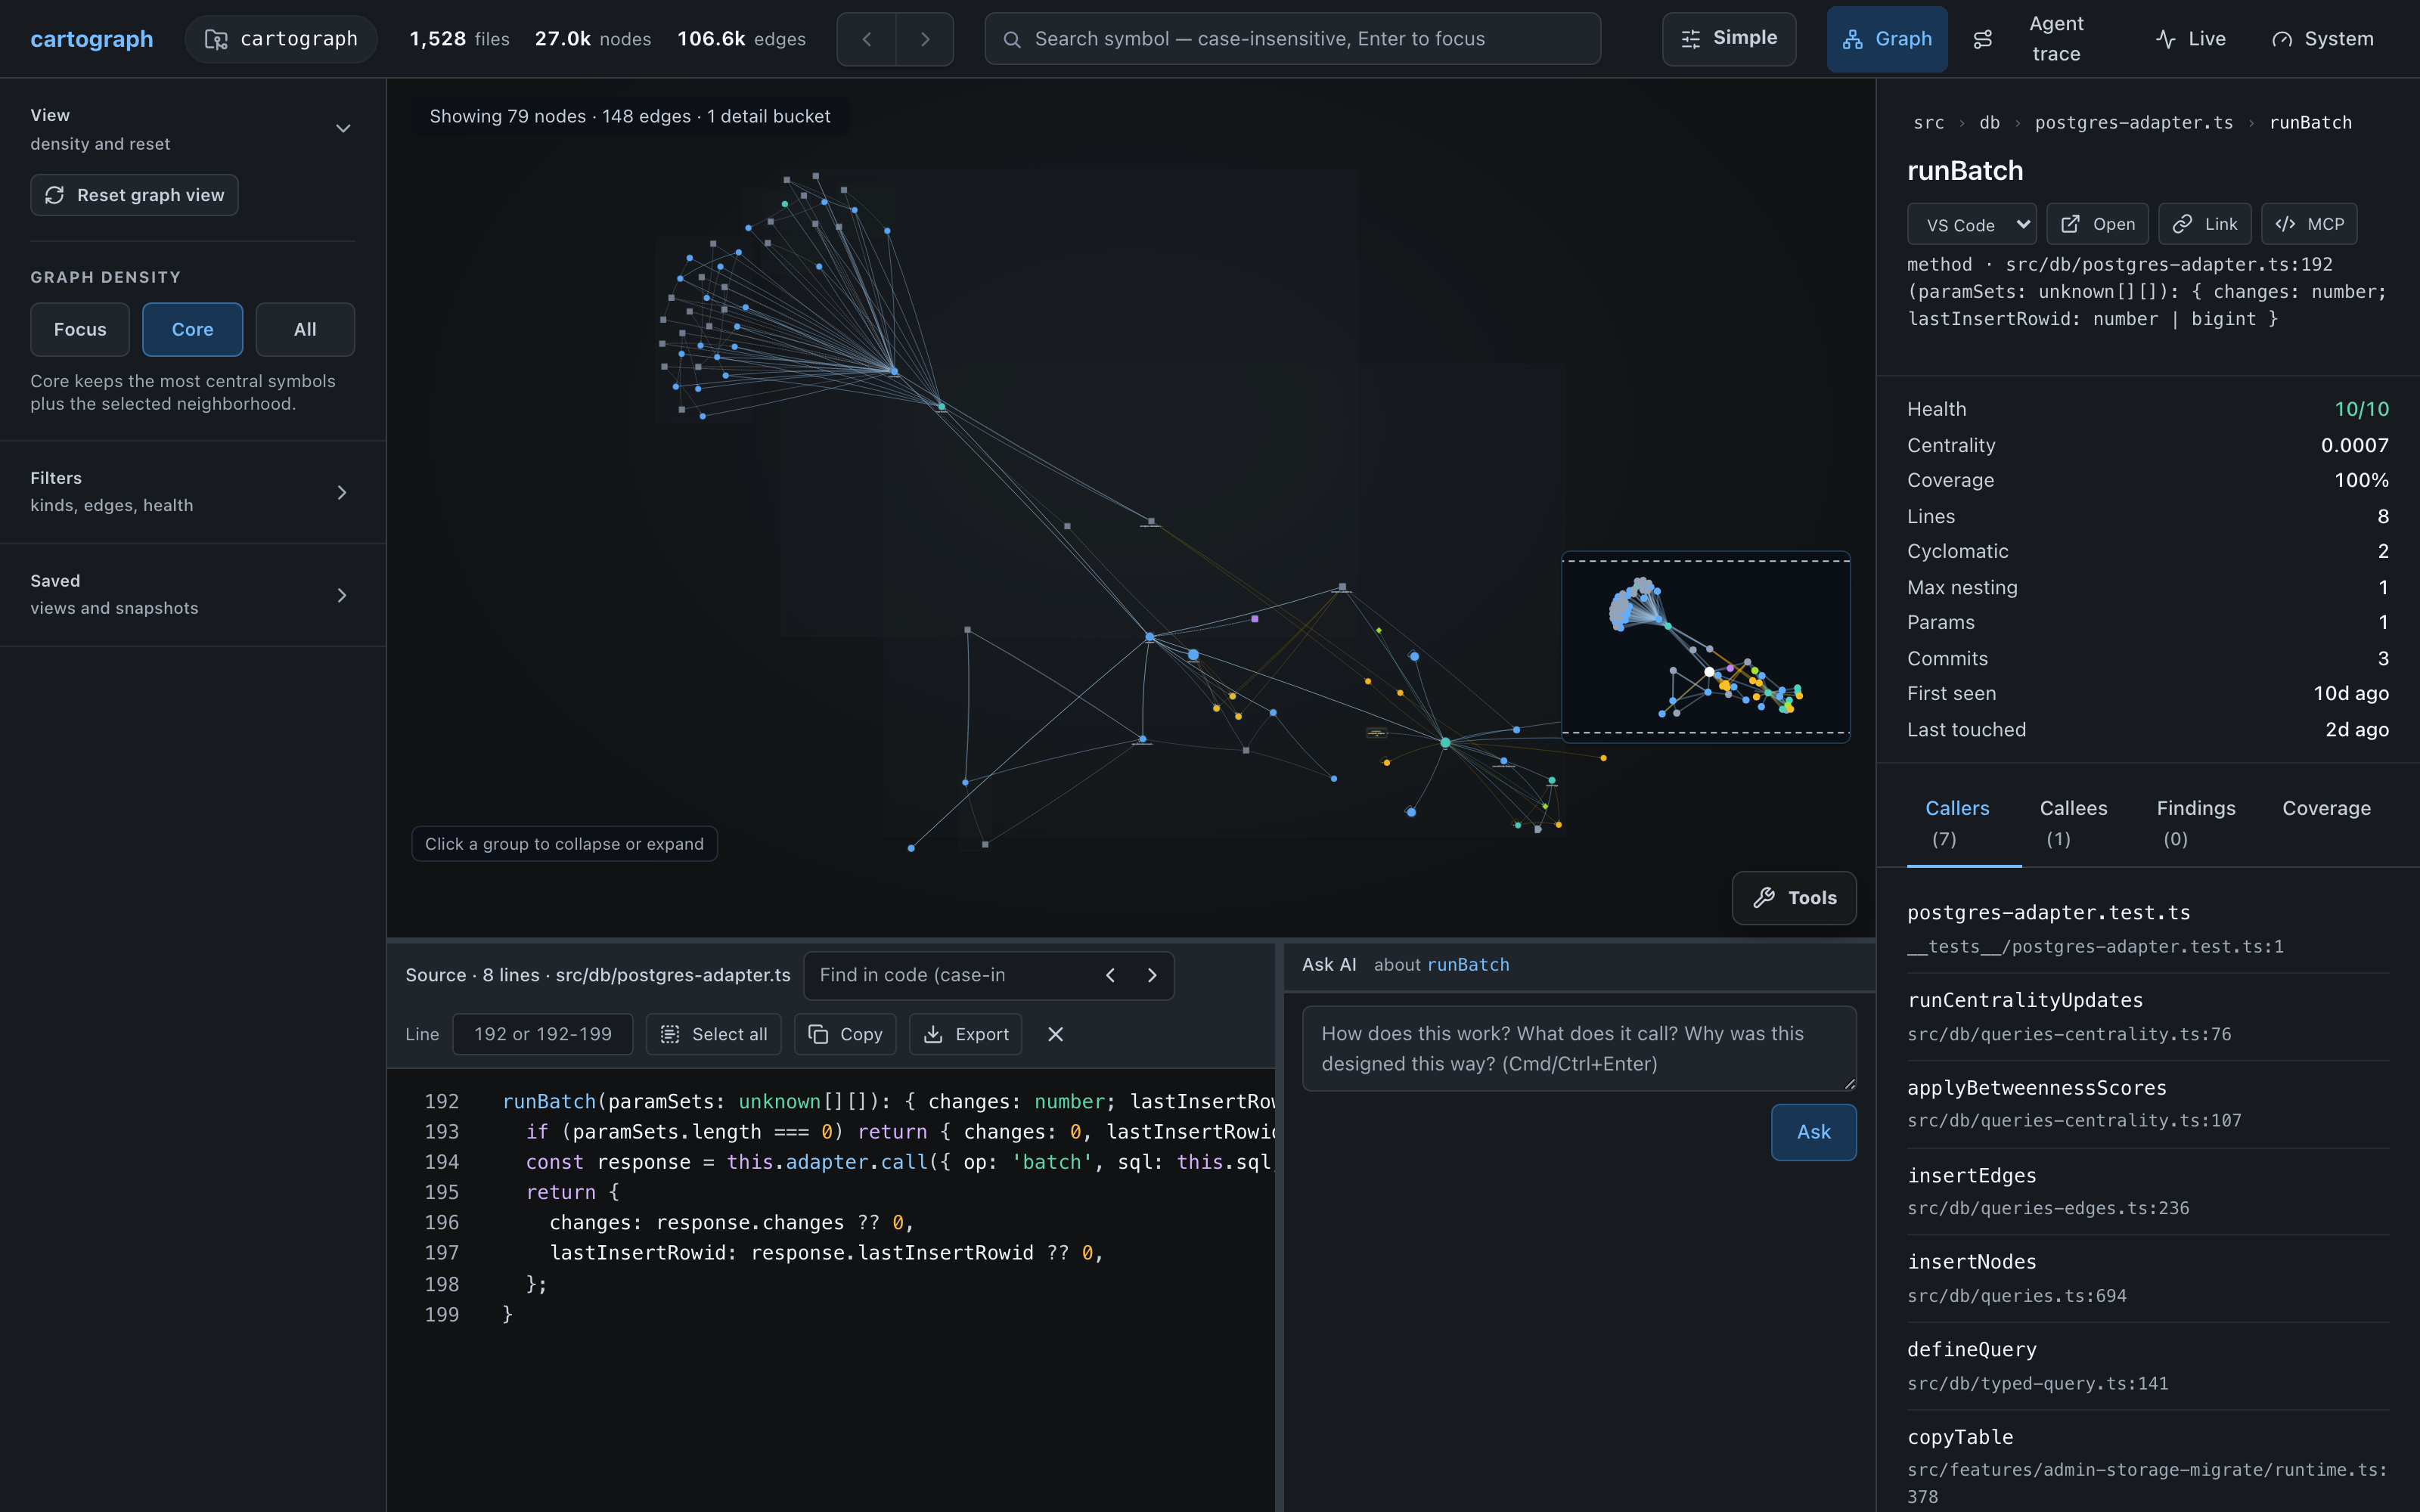Viewport: 2420px width, 1512px height.
Task: Click the Agent trace icon
Action: [1983, 39]
